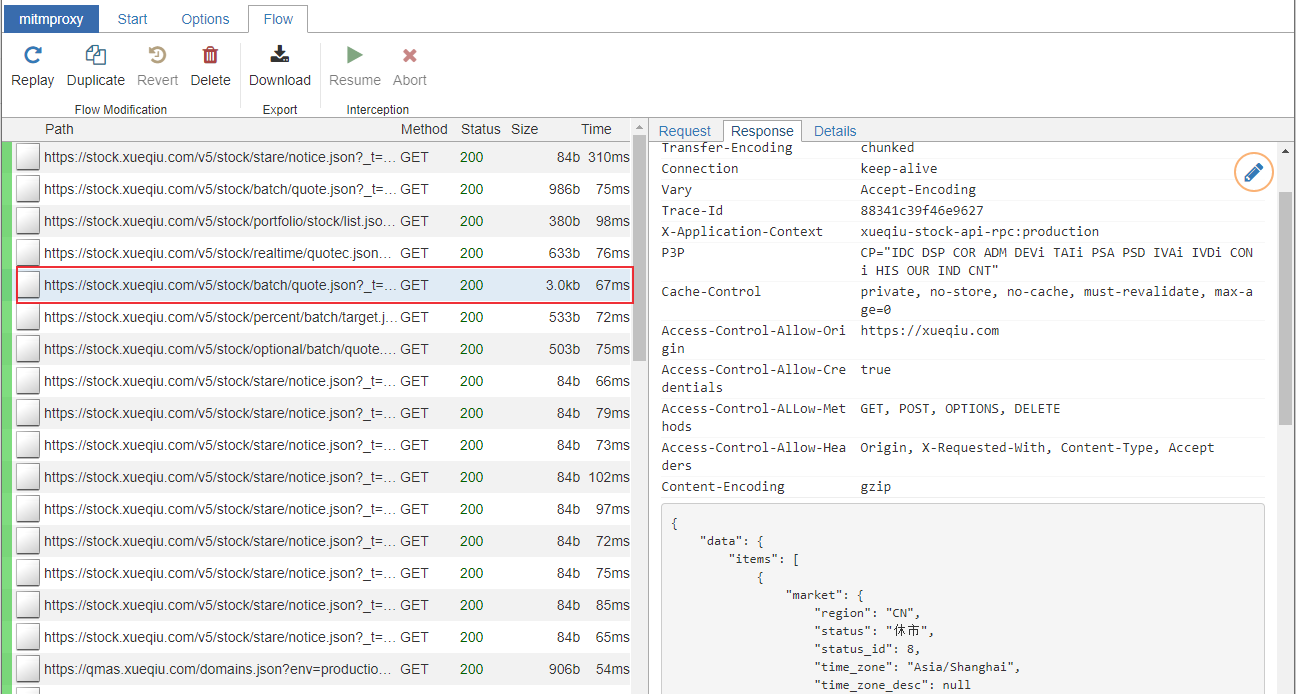This screenshot has width=1296, height=694.
Task: Duplicate the selected flow
Action: tap(96, 67)
